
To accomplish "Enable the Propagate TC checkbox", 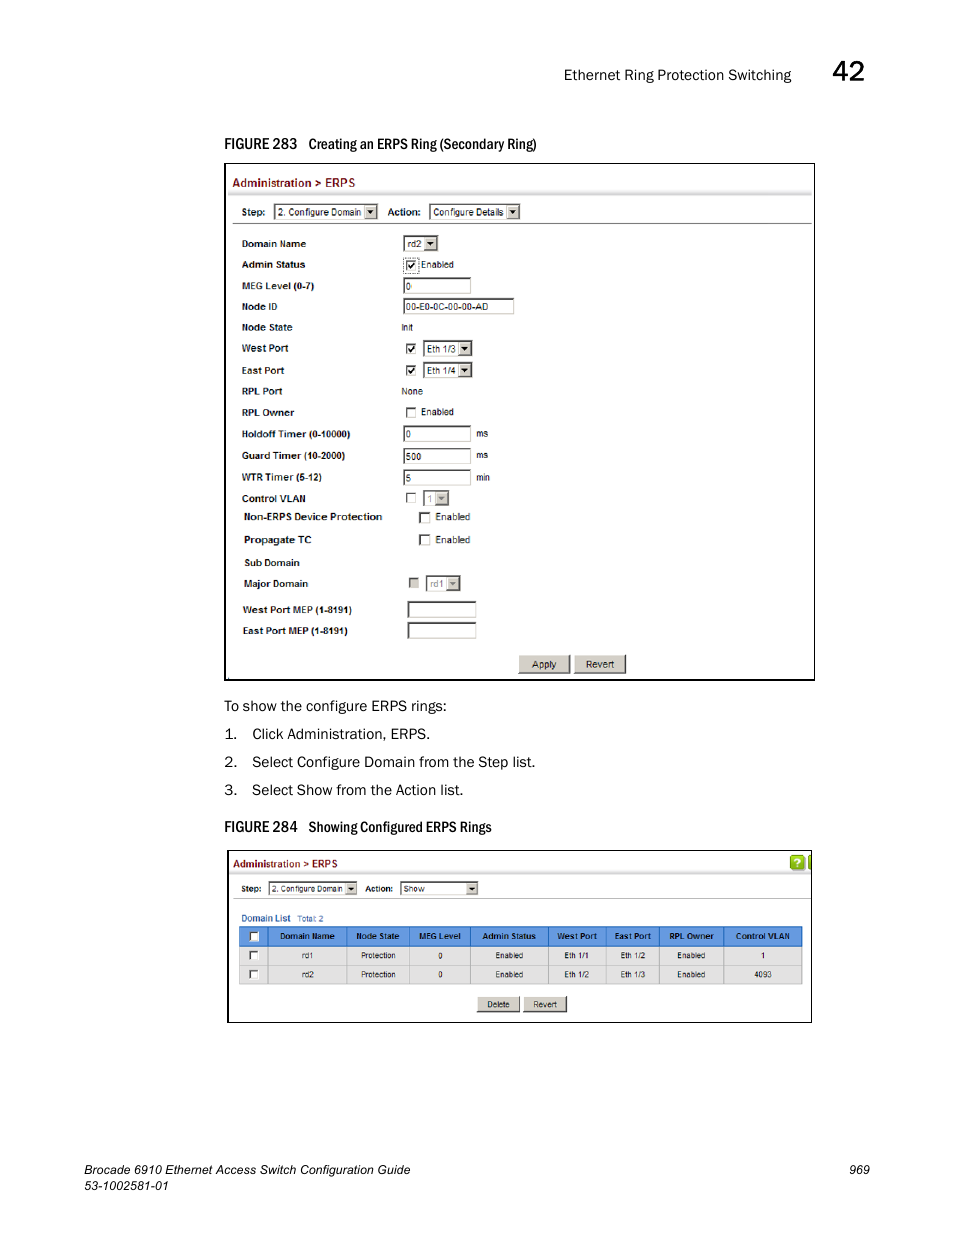I will [424, 540].
